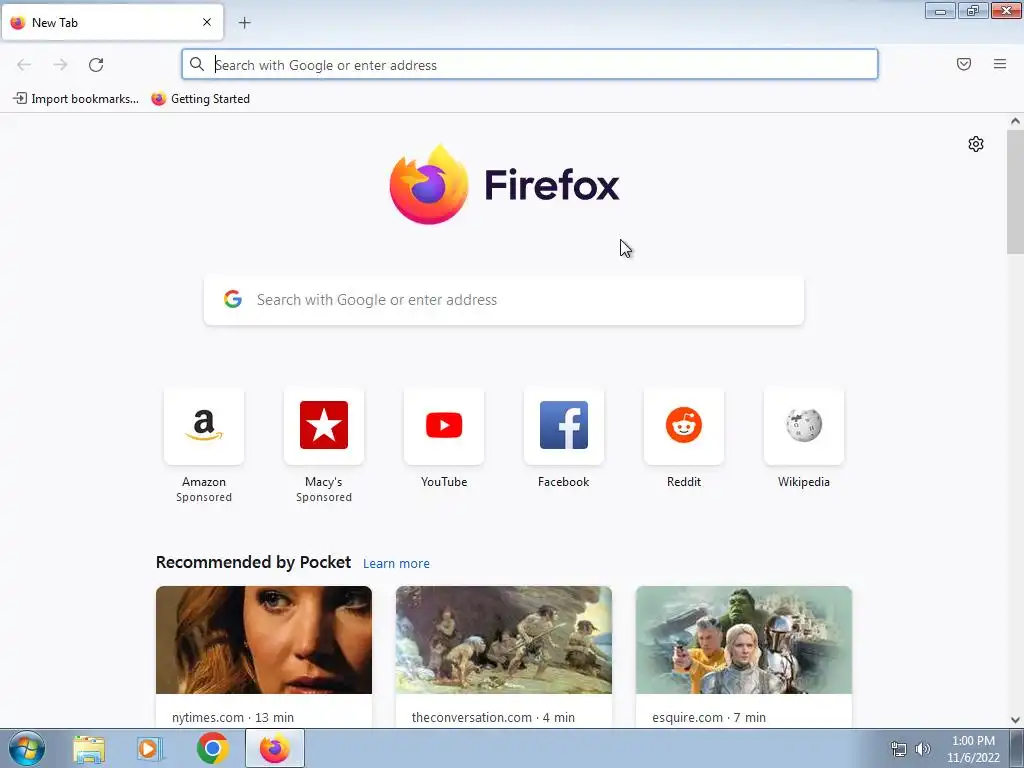Image resolution: width=1024 pixels, height=768 pixels.
Task: Click the Firefox taskbar button
Action: tap(275, 748)
